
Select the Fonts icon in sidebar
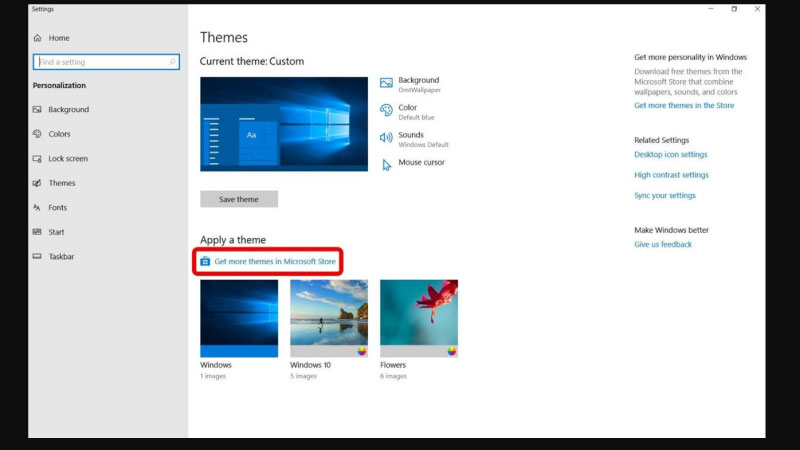[37, 208]
